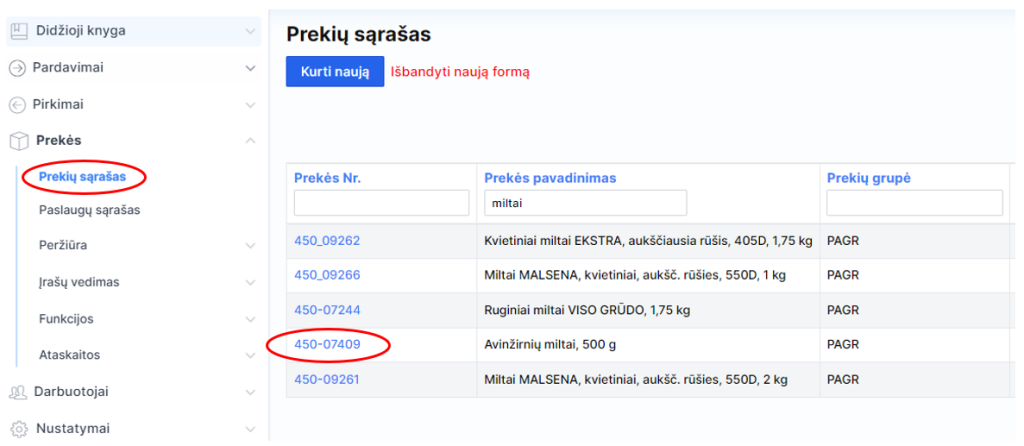
Task: Click the Pardavimai arrow icon
Action: coord(17,68)
